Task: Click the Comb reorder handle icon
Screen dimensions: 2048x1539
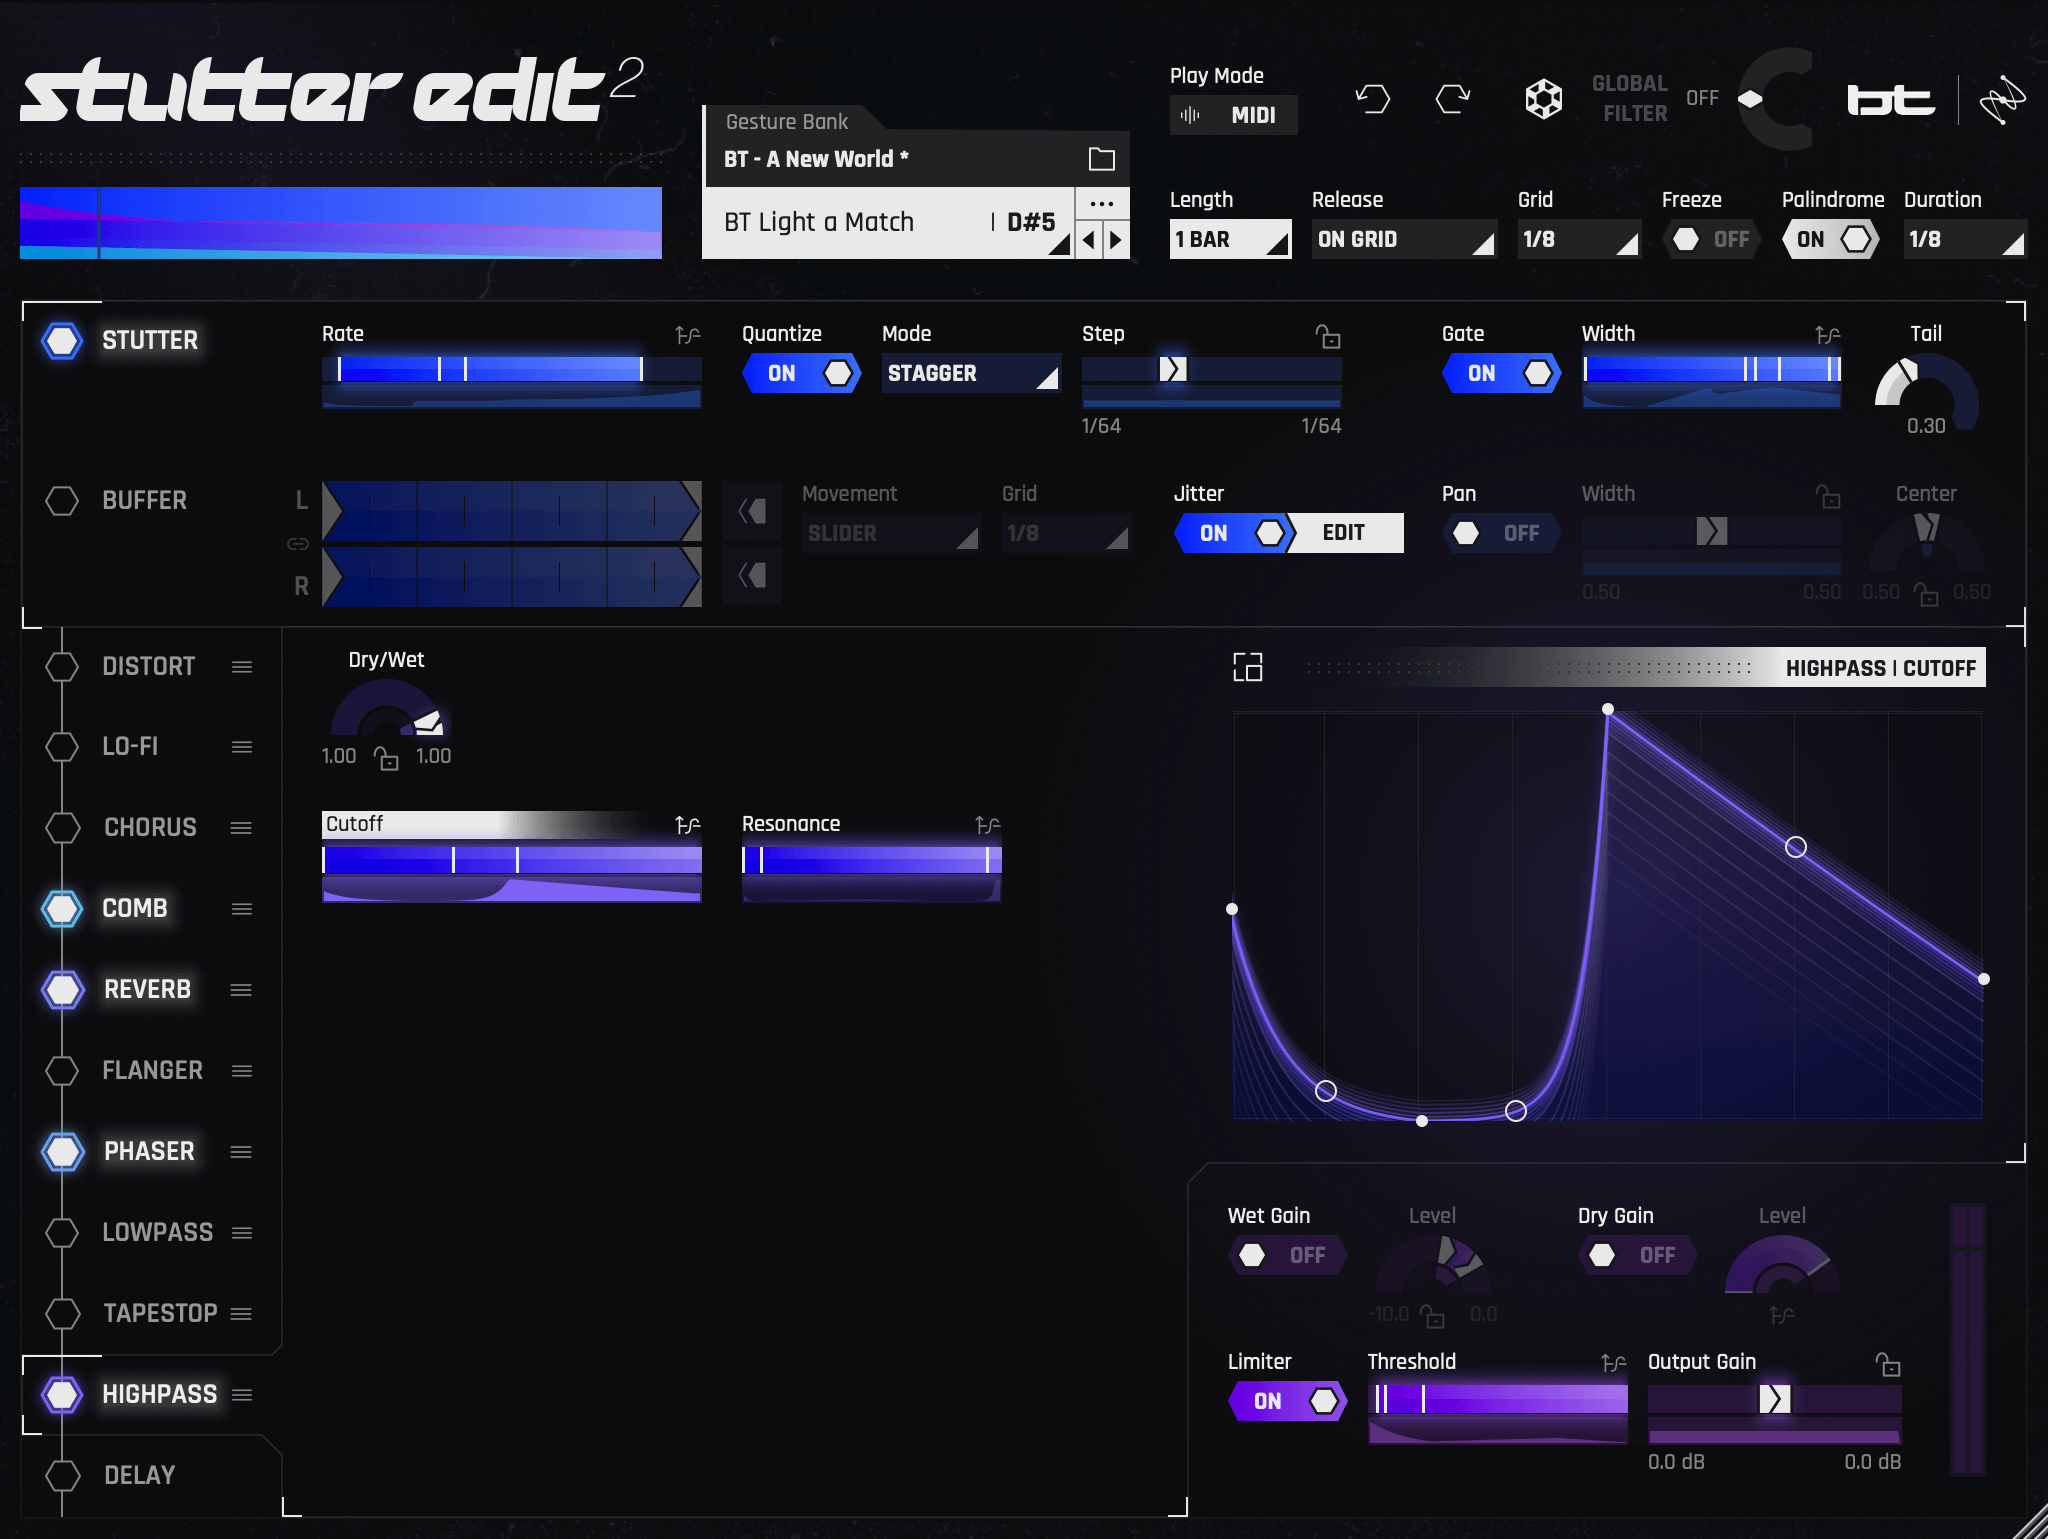Action: tap(242, 909)
